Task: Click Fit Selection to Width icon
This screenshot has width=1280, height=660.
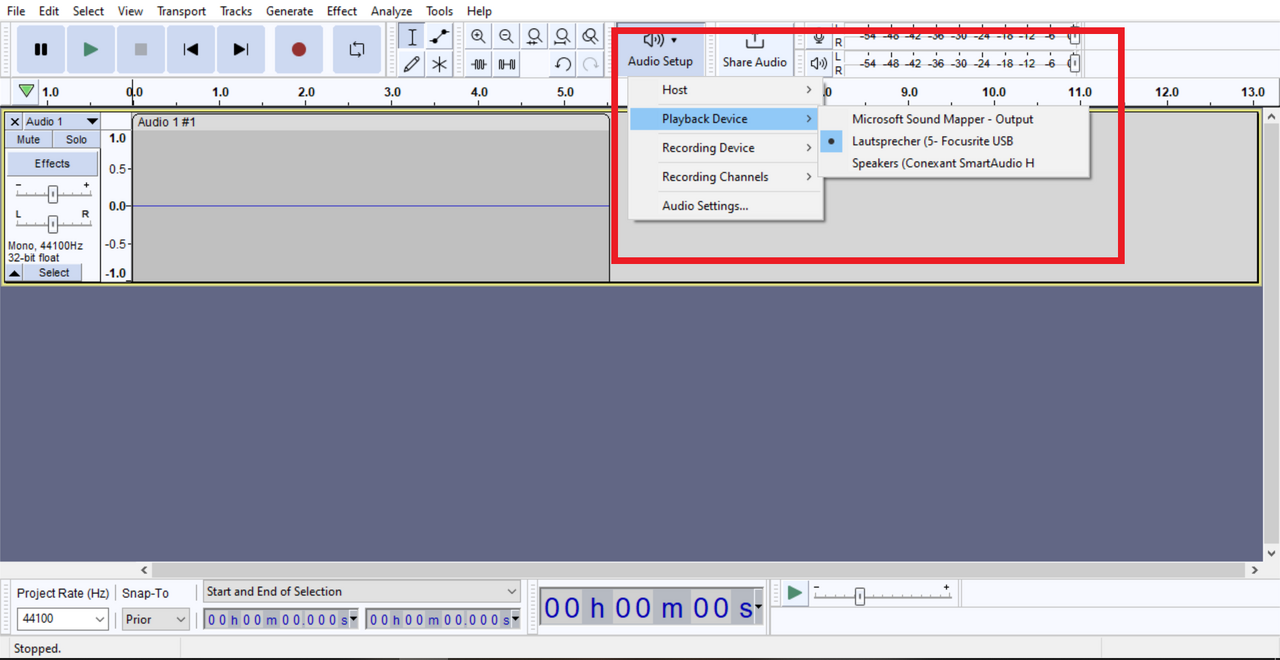Action: [535, 37]
